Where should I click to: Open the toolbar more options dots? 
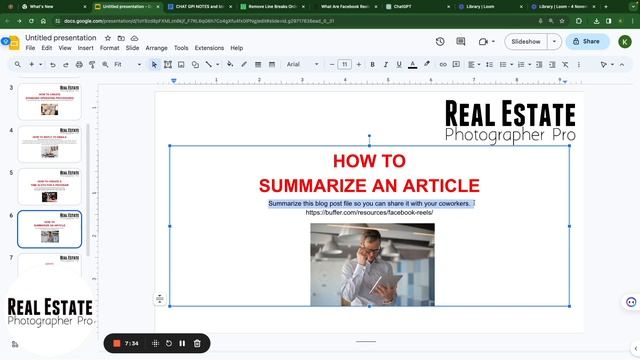(579, 64)
